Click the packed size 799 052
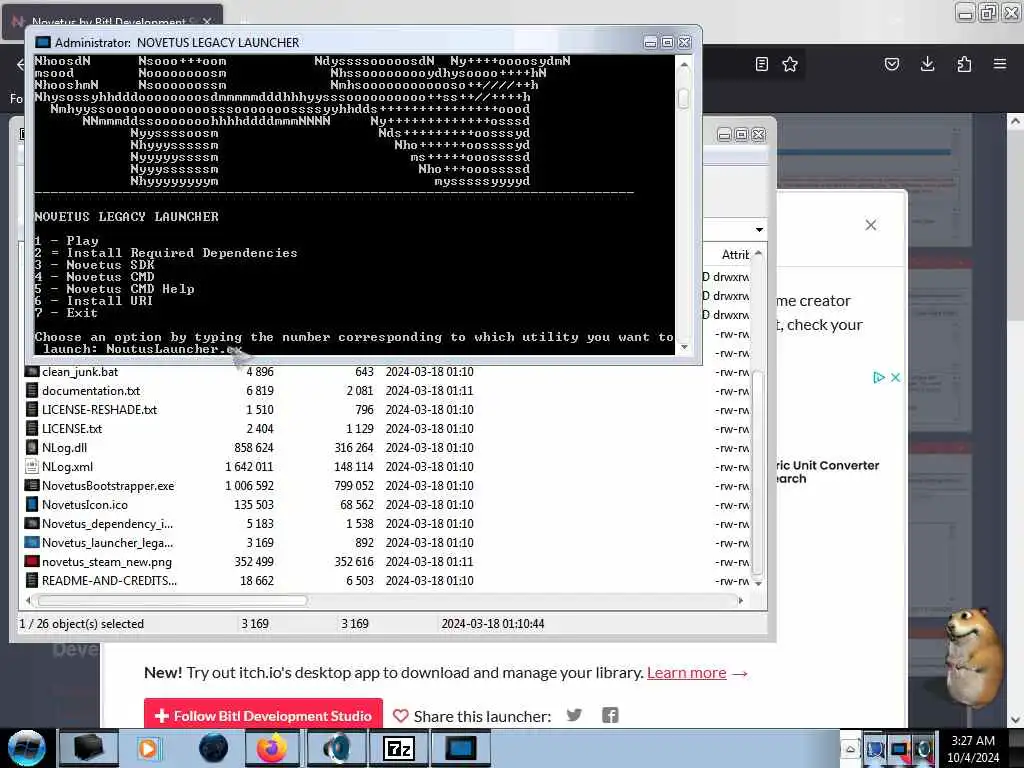 pos(353,486)
